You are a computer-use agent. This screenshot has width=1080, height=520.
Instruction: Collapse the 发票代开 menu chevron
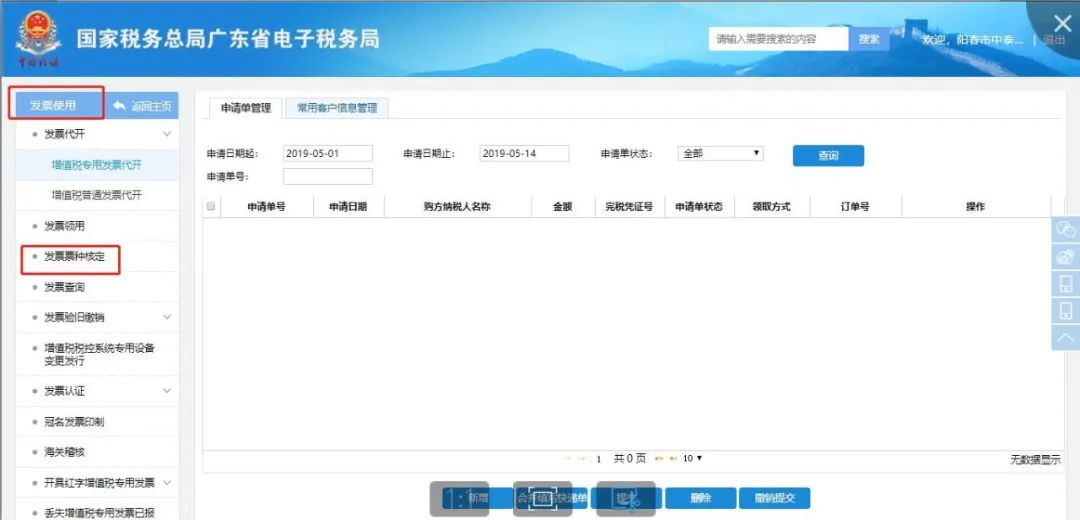[167, 134]
